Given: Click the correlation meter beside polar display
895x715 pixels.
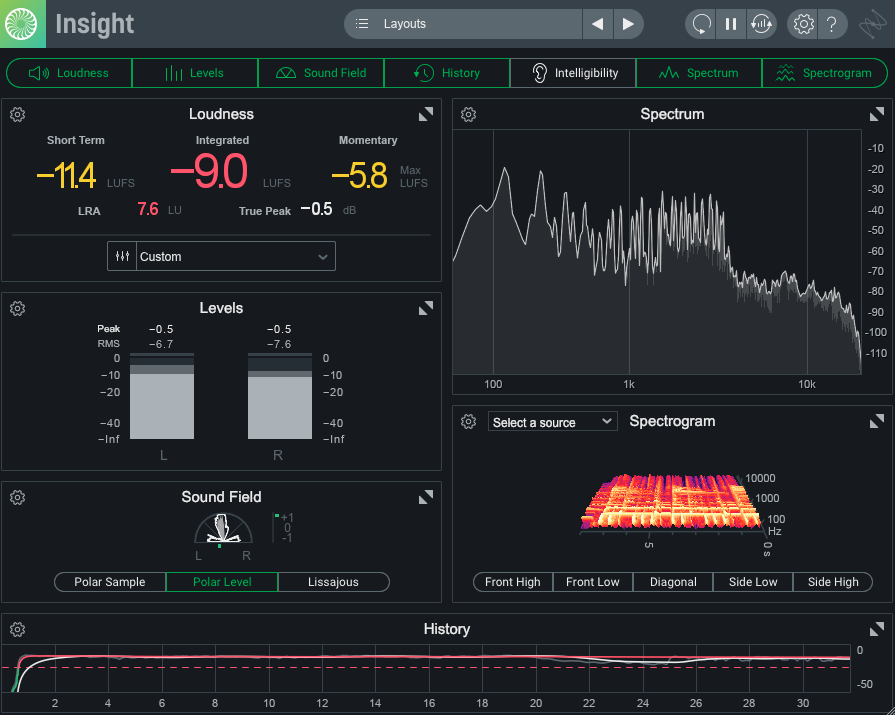Looking at the screenshot, I should [284, 528].
